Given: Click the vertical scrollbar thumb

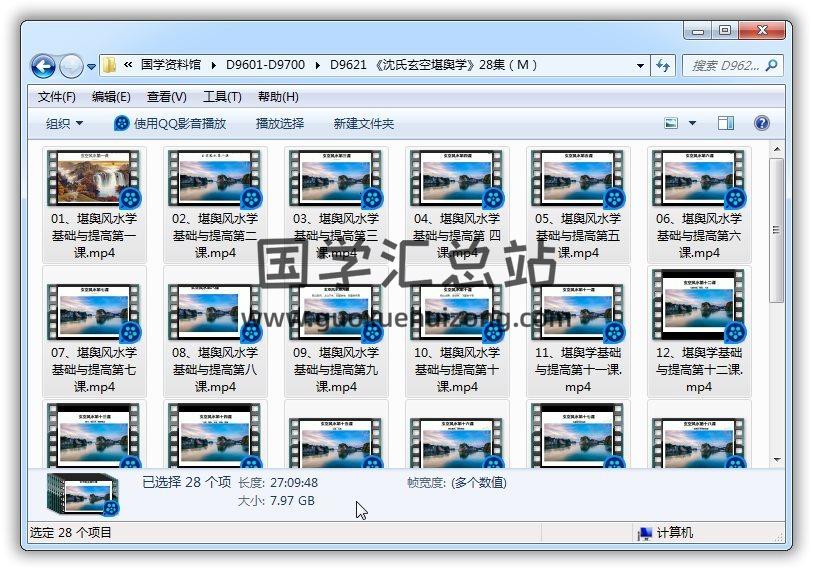Looking at the screenshot, I should [777, 230].
